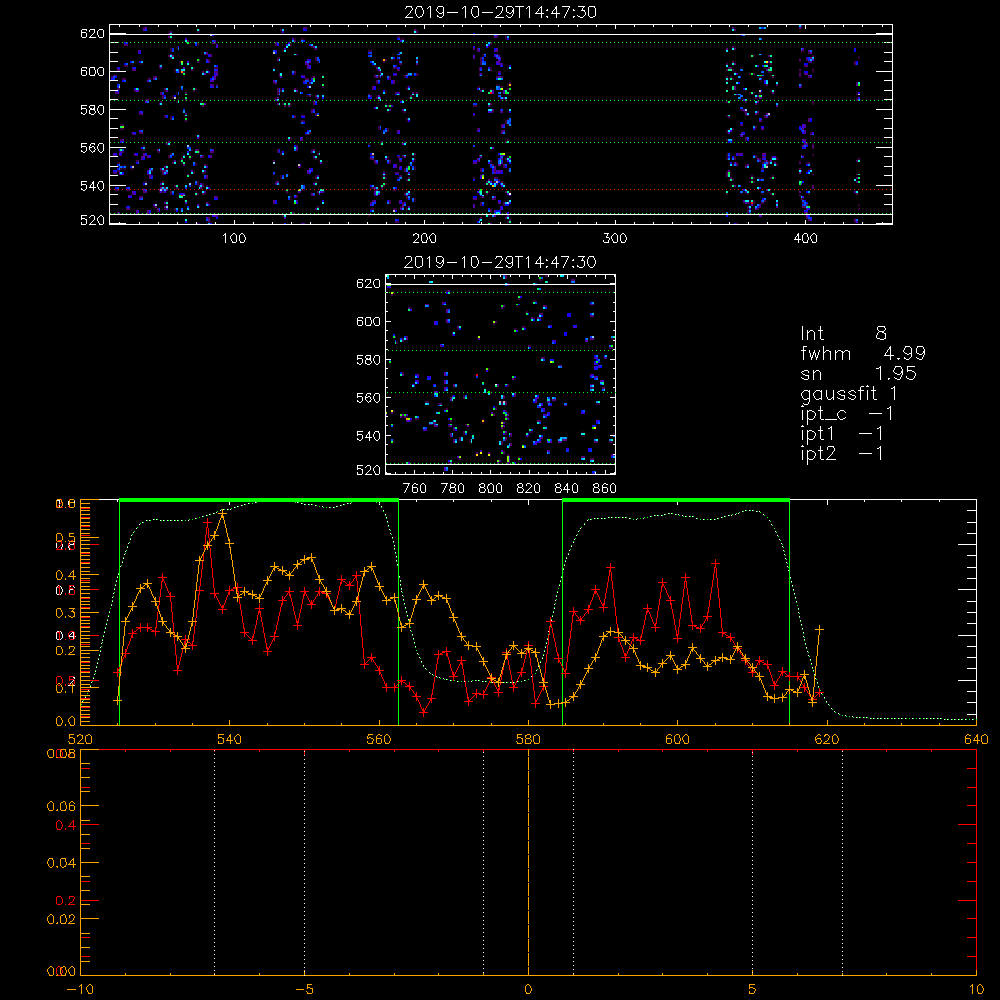The height and width of the screenshot is (1000, 1000).
Task: Click the orange vertical center line at zero
Action: click(x=529, y=862)
